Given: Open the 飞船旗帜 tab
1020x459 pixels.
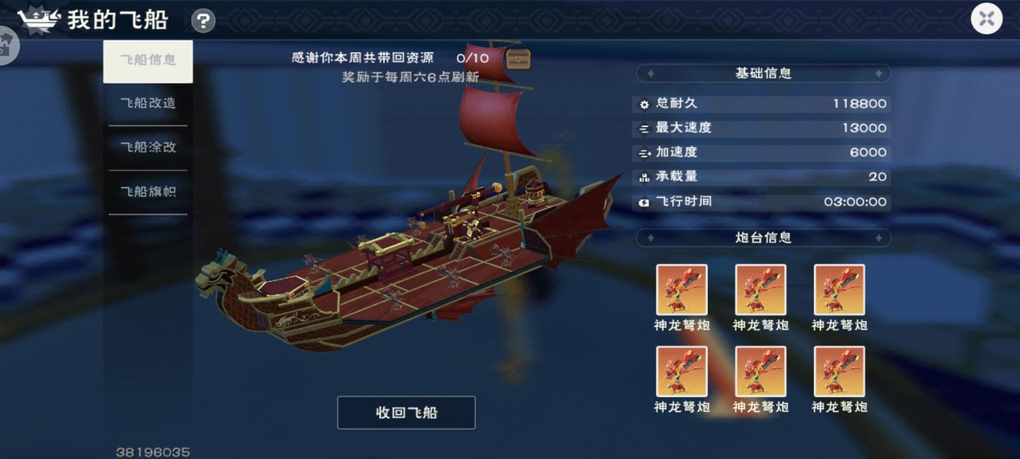Looking at the screenshot, I should coord(148,192).
